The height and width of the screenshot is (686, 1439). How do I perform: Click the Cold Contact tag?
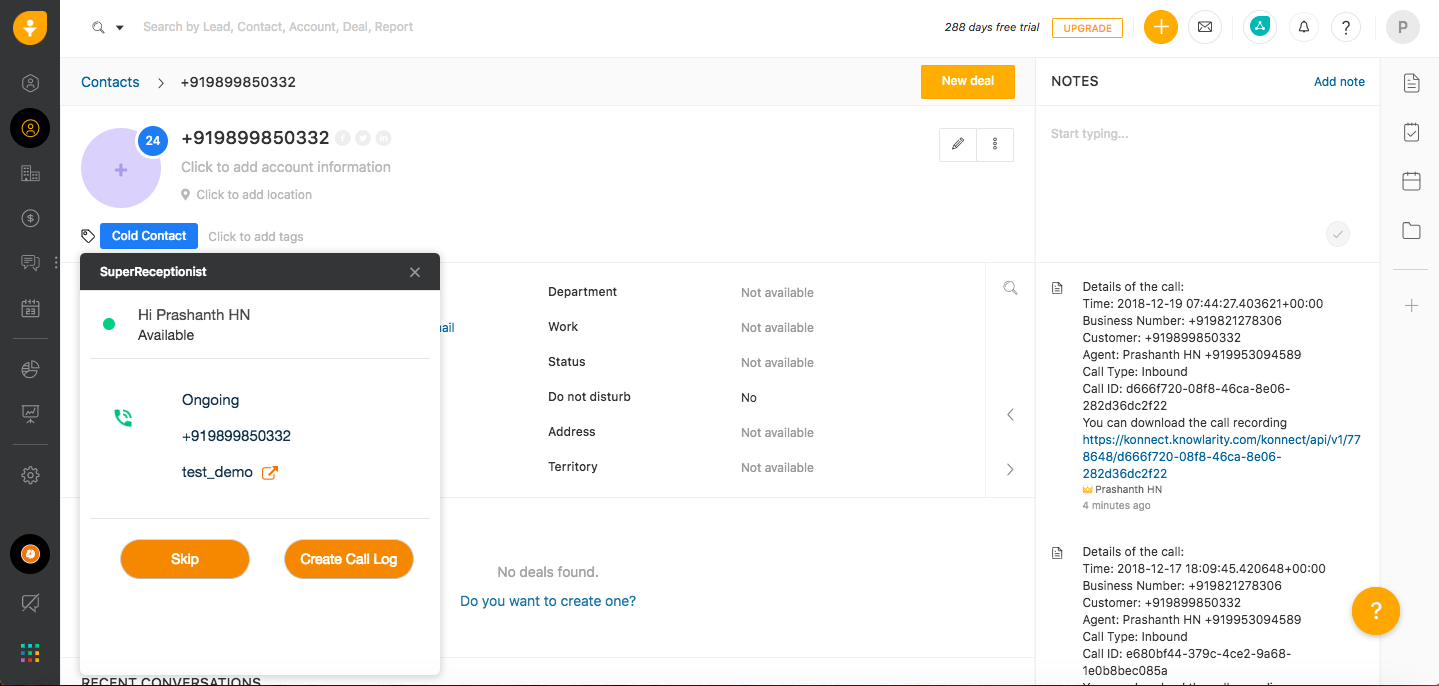point(149,236)
